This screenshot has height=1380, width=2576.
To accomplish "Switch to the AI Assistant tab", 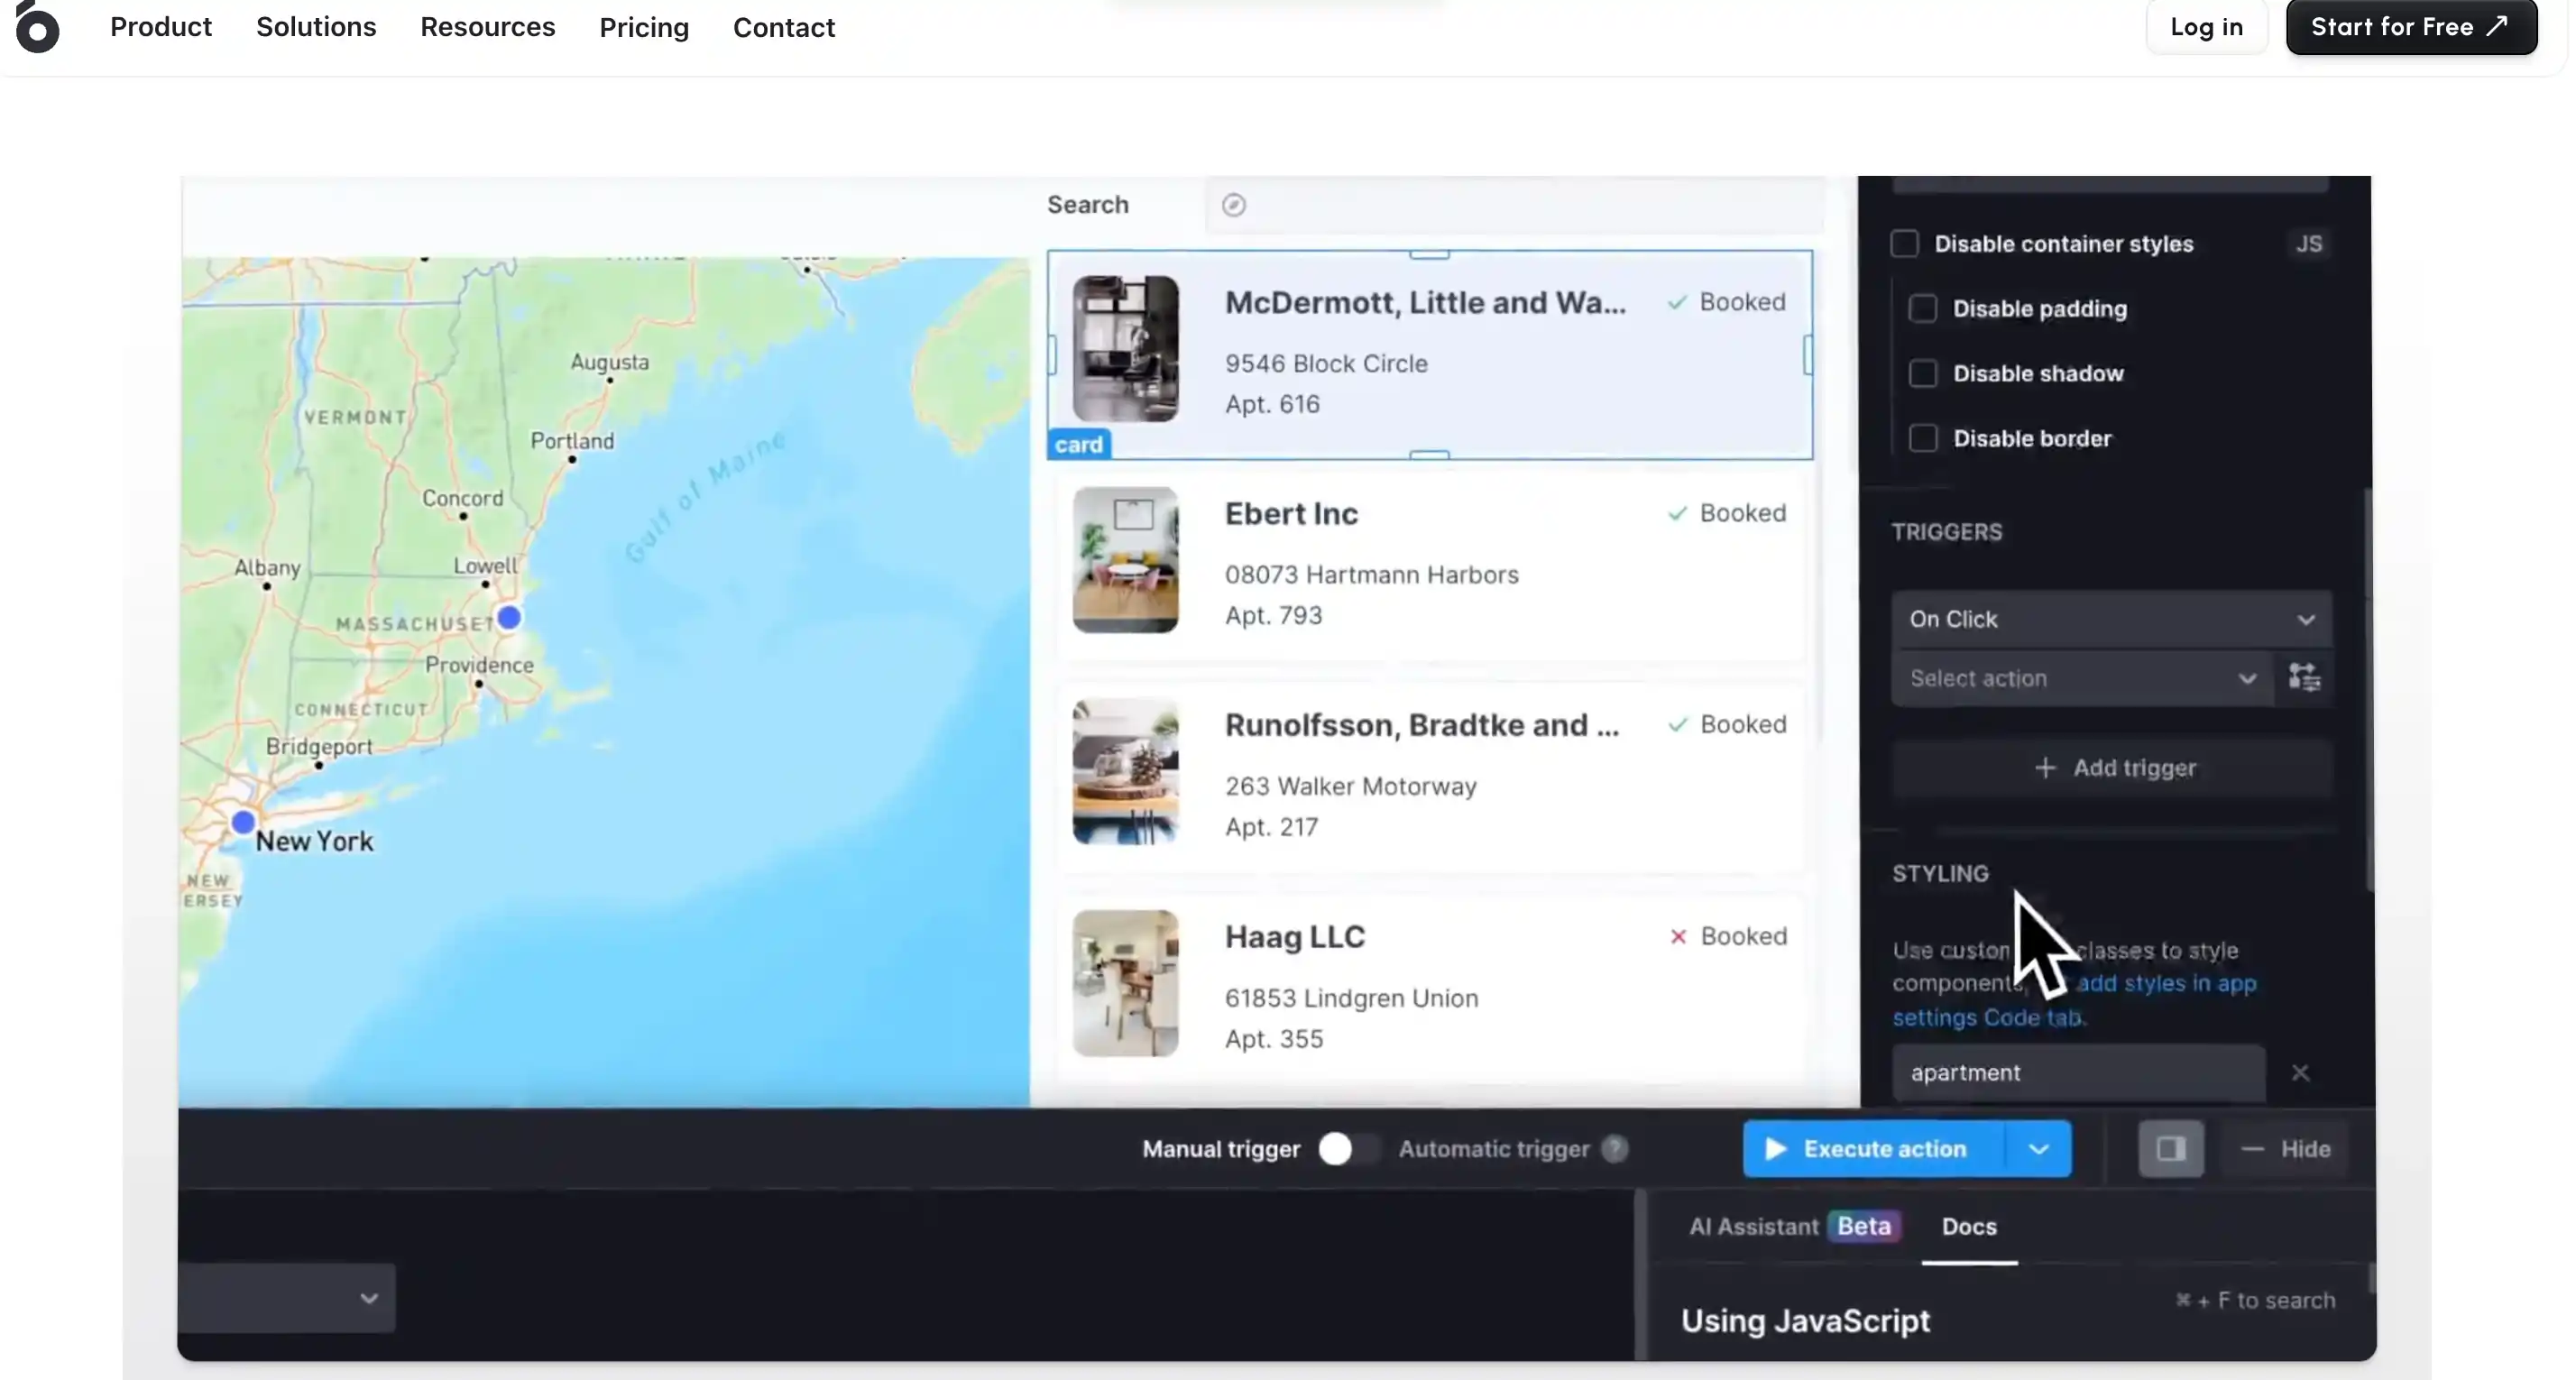I will click(1795, 1227).
